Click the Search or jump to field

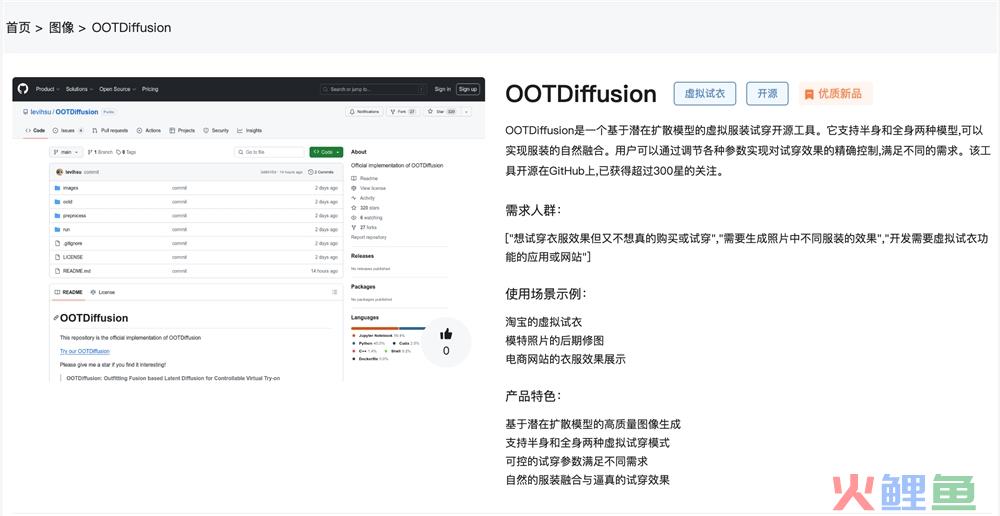[374, 89]
